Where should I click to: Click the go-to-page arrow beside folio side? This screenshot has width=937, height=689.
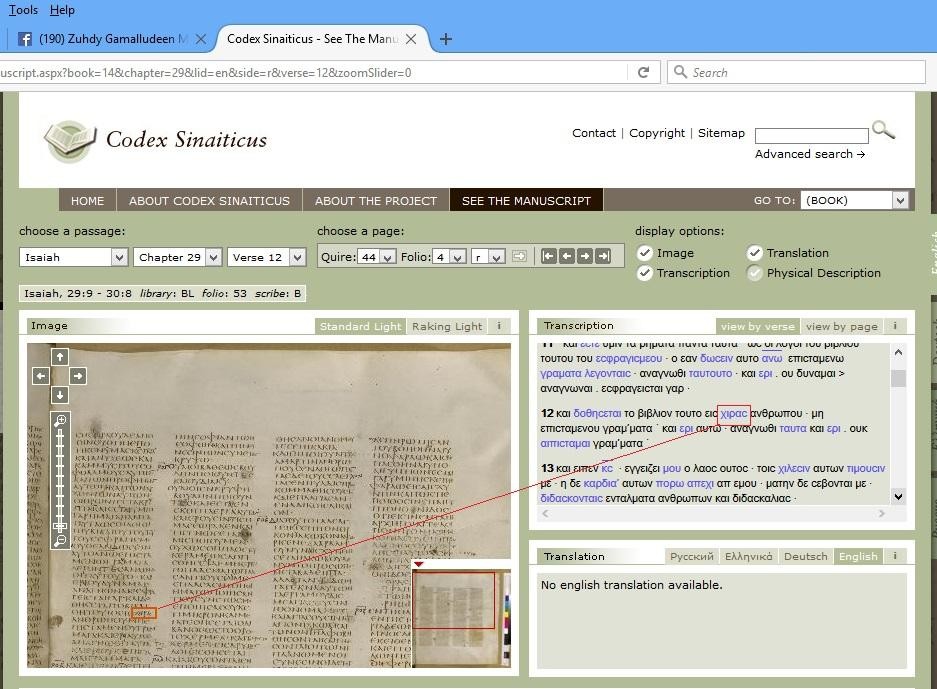[x=519, y=256]
